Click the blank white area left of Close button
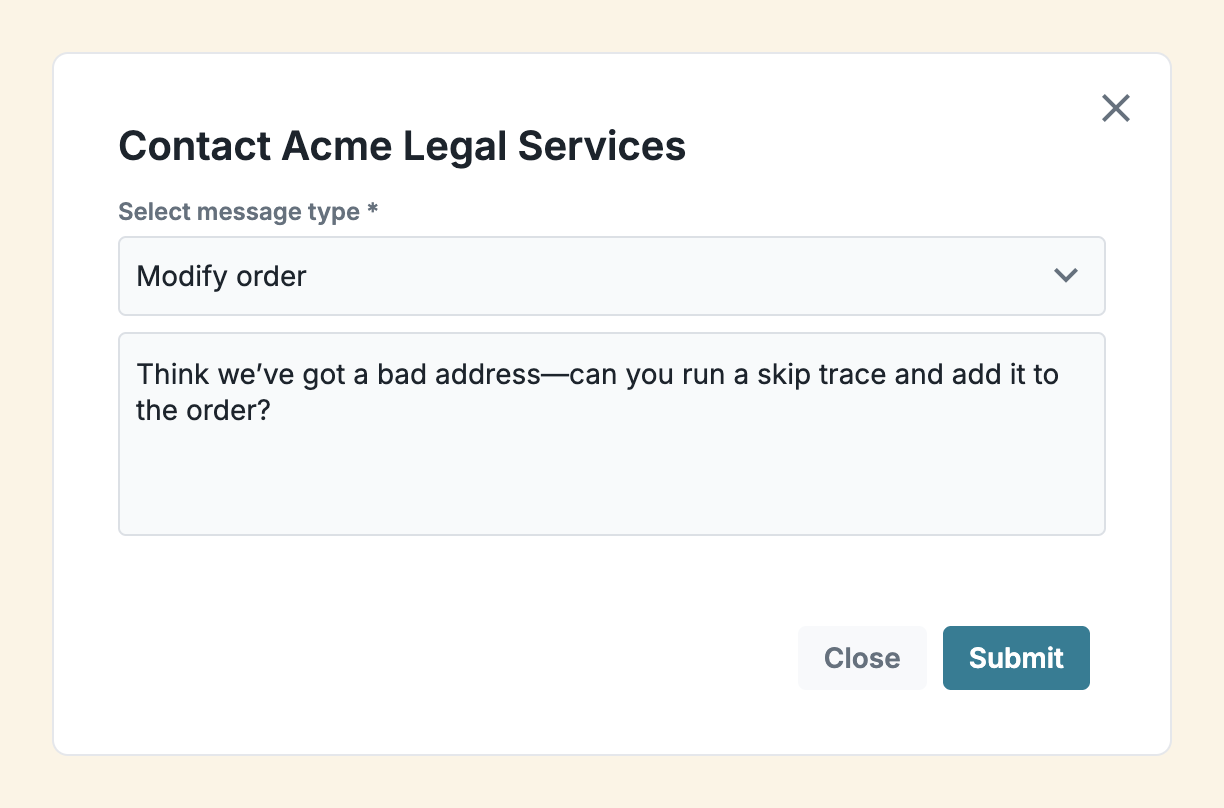This screenshot has width=1224, height=808. pos(450,658)
